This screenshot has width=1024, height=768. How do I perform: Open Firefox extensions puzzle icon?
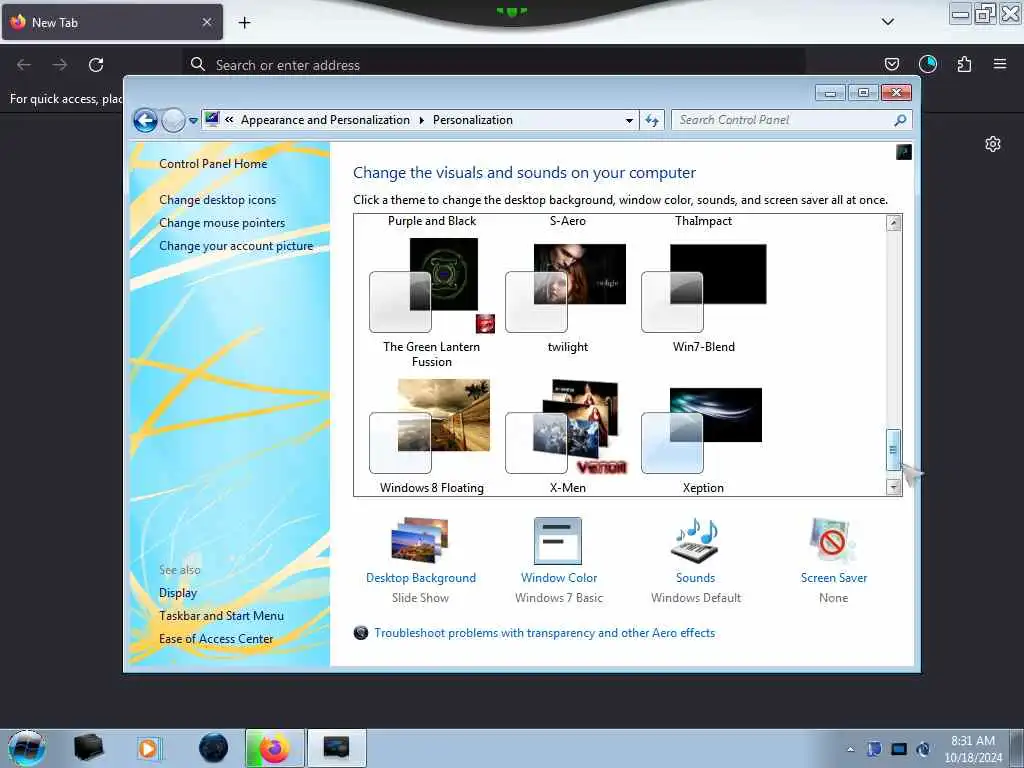click(x=964, y=64)
